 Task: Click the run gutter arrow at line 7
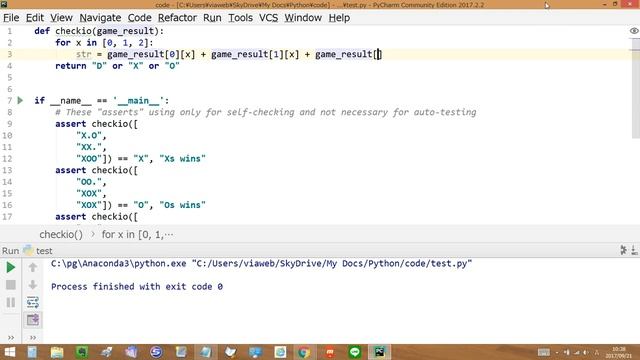(x=20, y=100)
